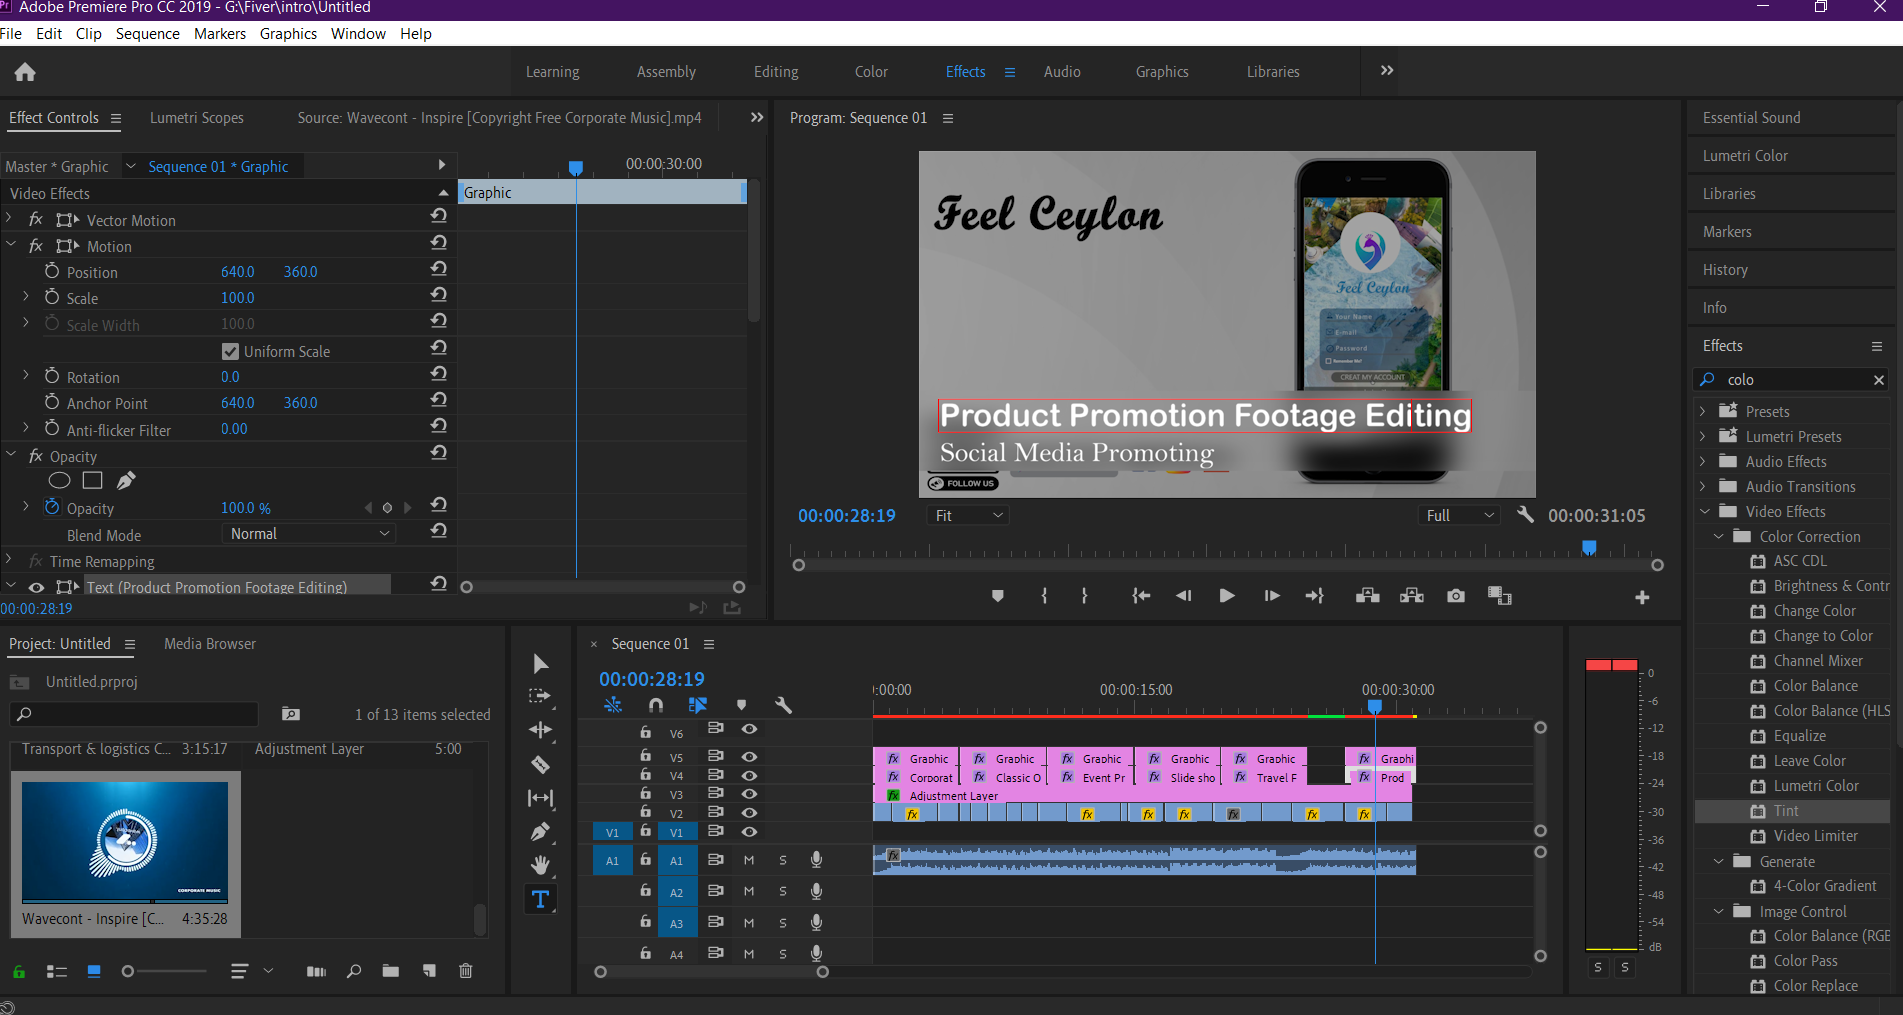This screenshot has width=1903, height=1015.
Task: Switch to the Color workspace tab
Action: (x=870, y=71)
